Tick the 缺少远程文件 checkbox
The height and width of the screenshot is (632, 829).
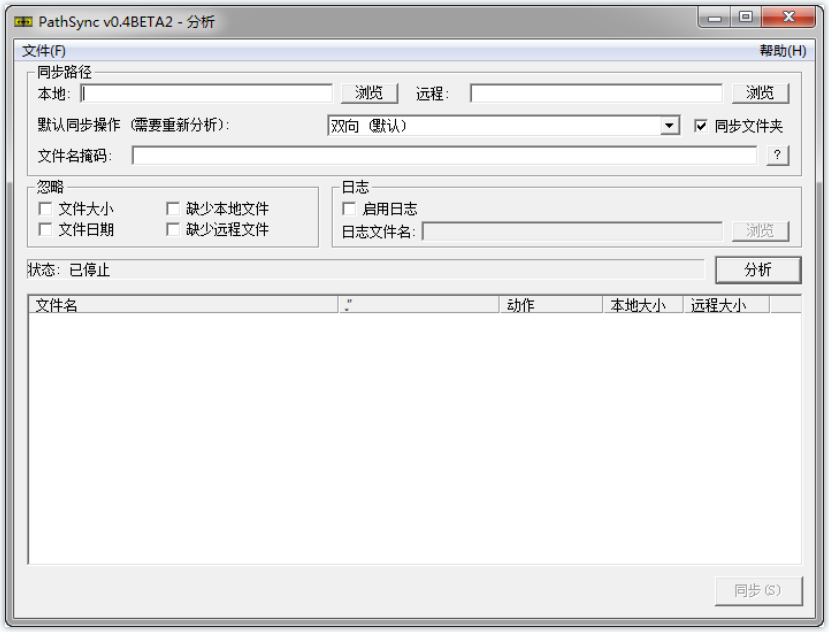click(x=173, y=229)
